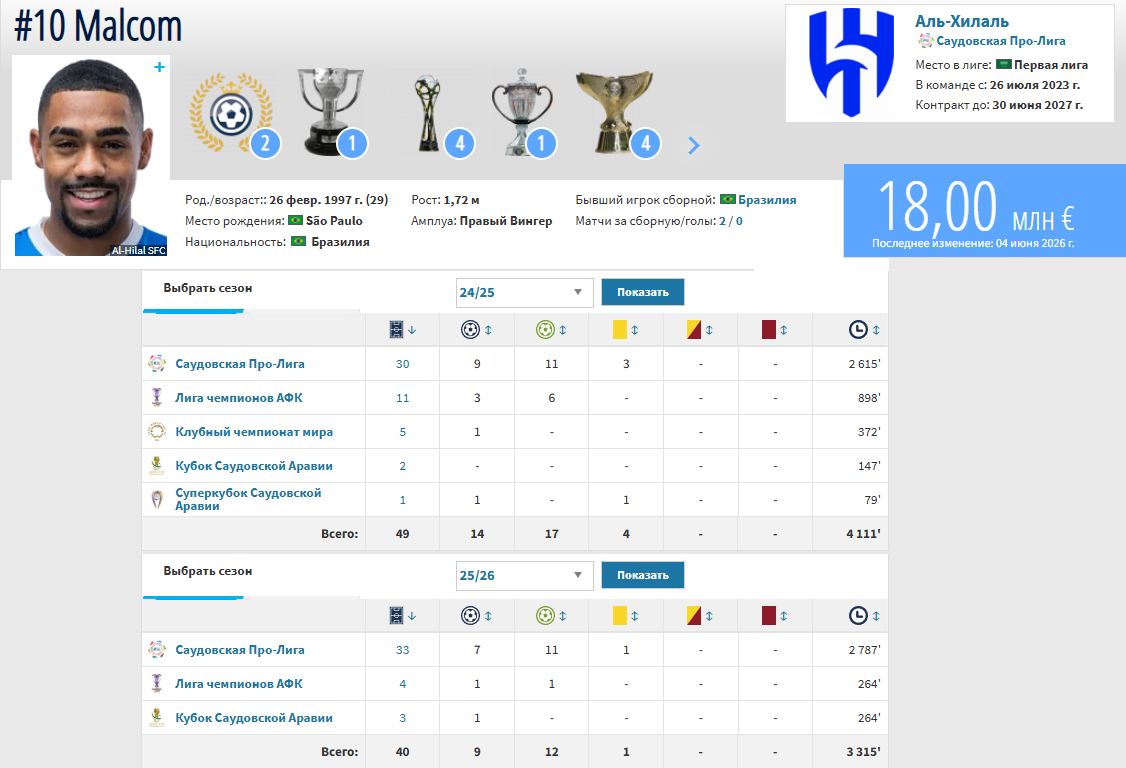
Task: Open Суперкубок Саудовской Аравии link
Action: pyautogui.click(x=248, y=499)
